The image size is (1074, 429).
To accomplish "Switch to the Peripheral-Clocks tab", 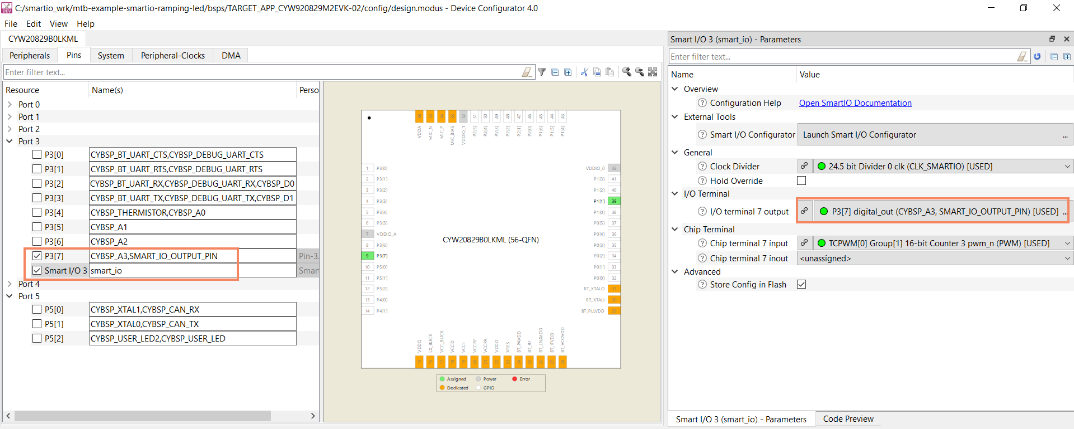I will click(x=173, y=56).
